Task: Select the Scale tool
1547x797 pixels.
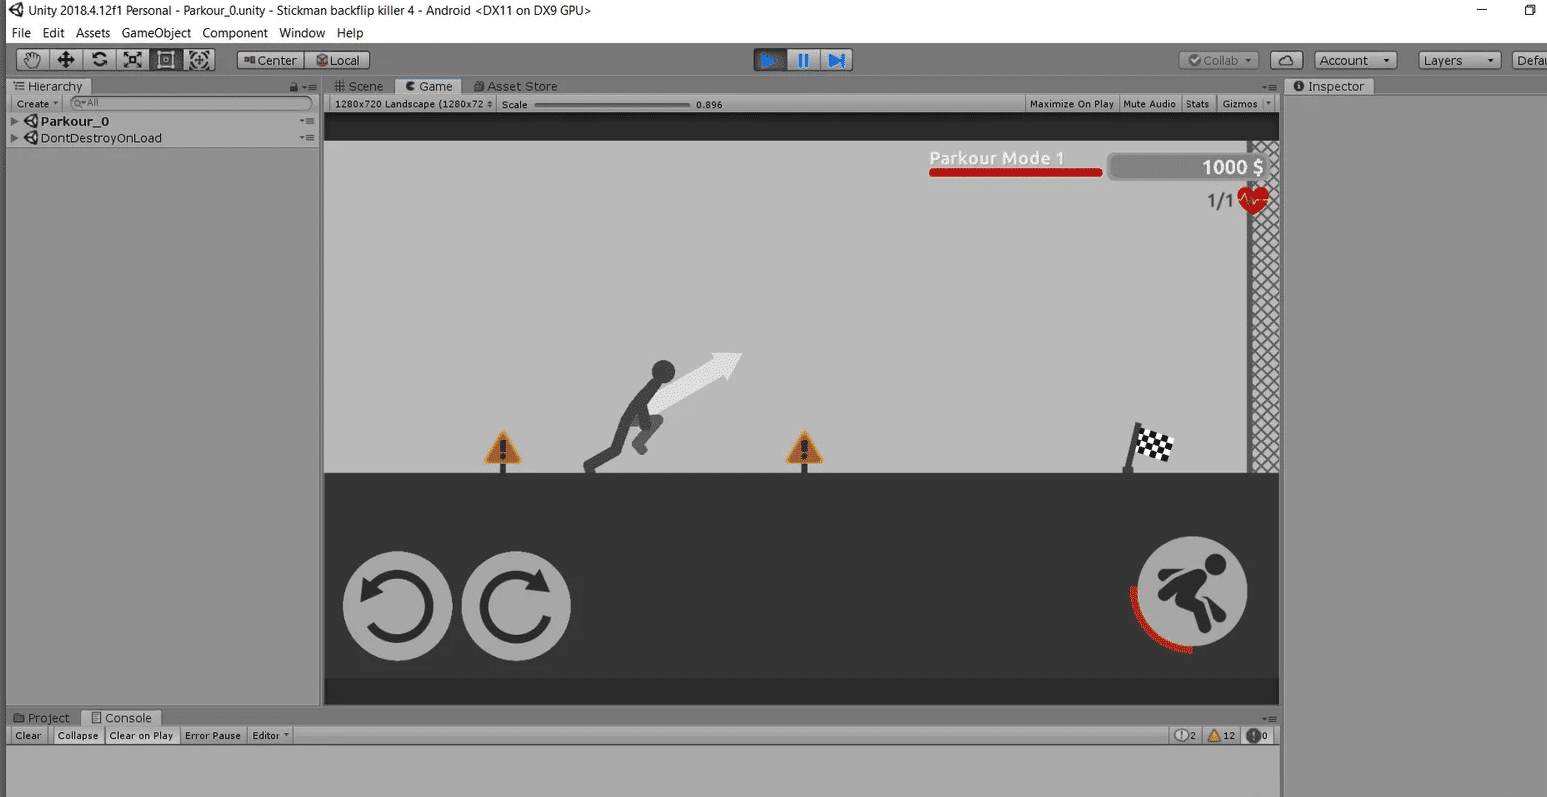Action: point(132,59)
